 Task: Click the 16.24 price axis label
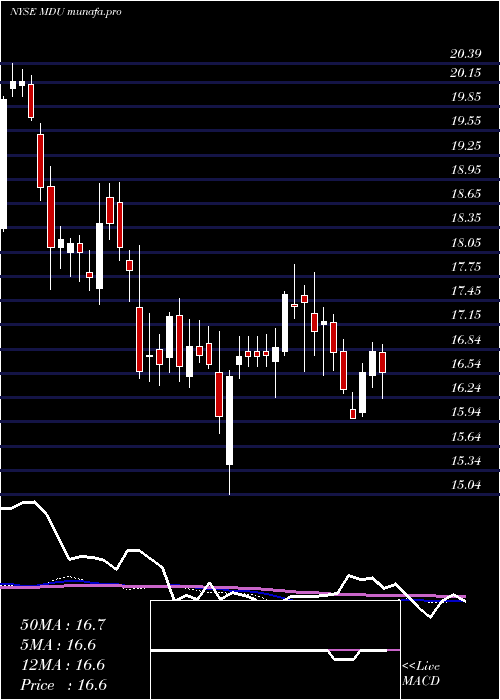[x=466, y=388]
